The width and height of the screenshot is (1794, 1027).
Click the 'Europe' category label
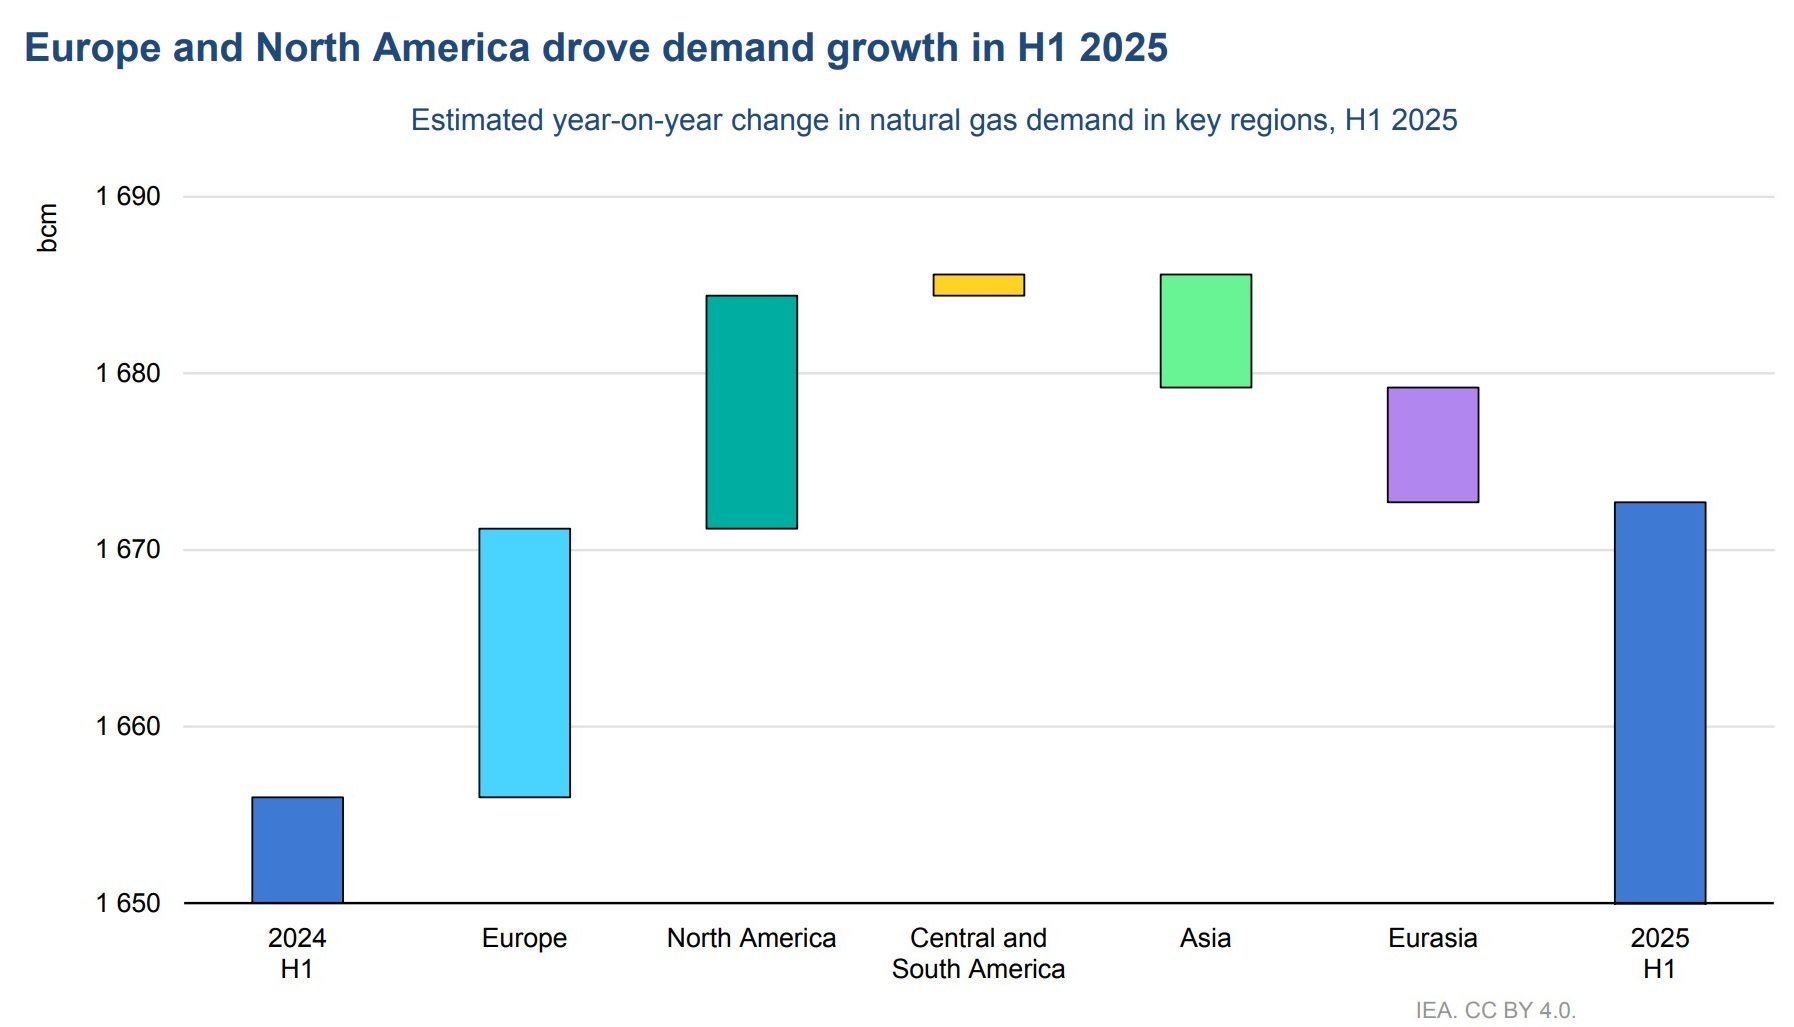click(x=524, y=938)
